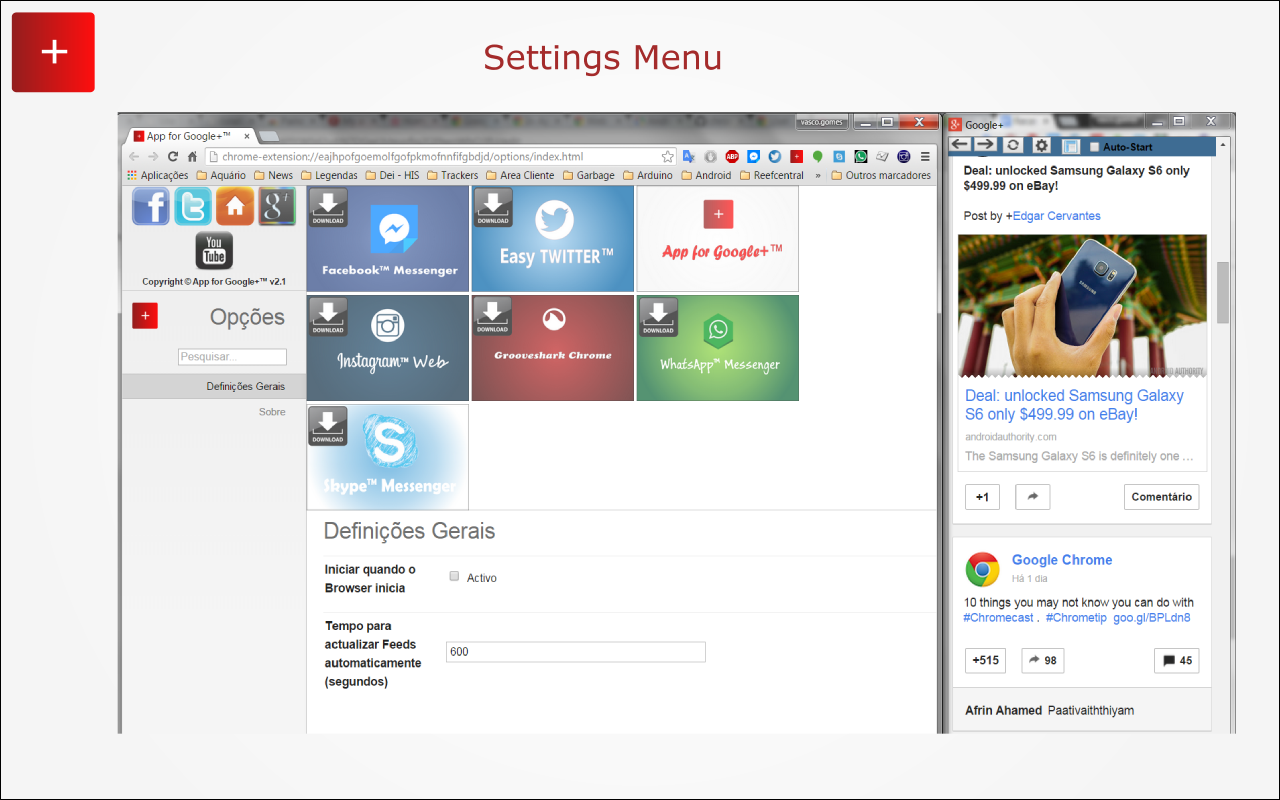Click the #Chromecast hashtag
1280x800 pixels.
[x=998, y=618]
